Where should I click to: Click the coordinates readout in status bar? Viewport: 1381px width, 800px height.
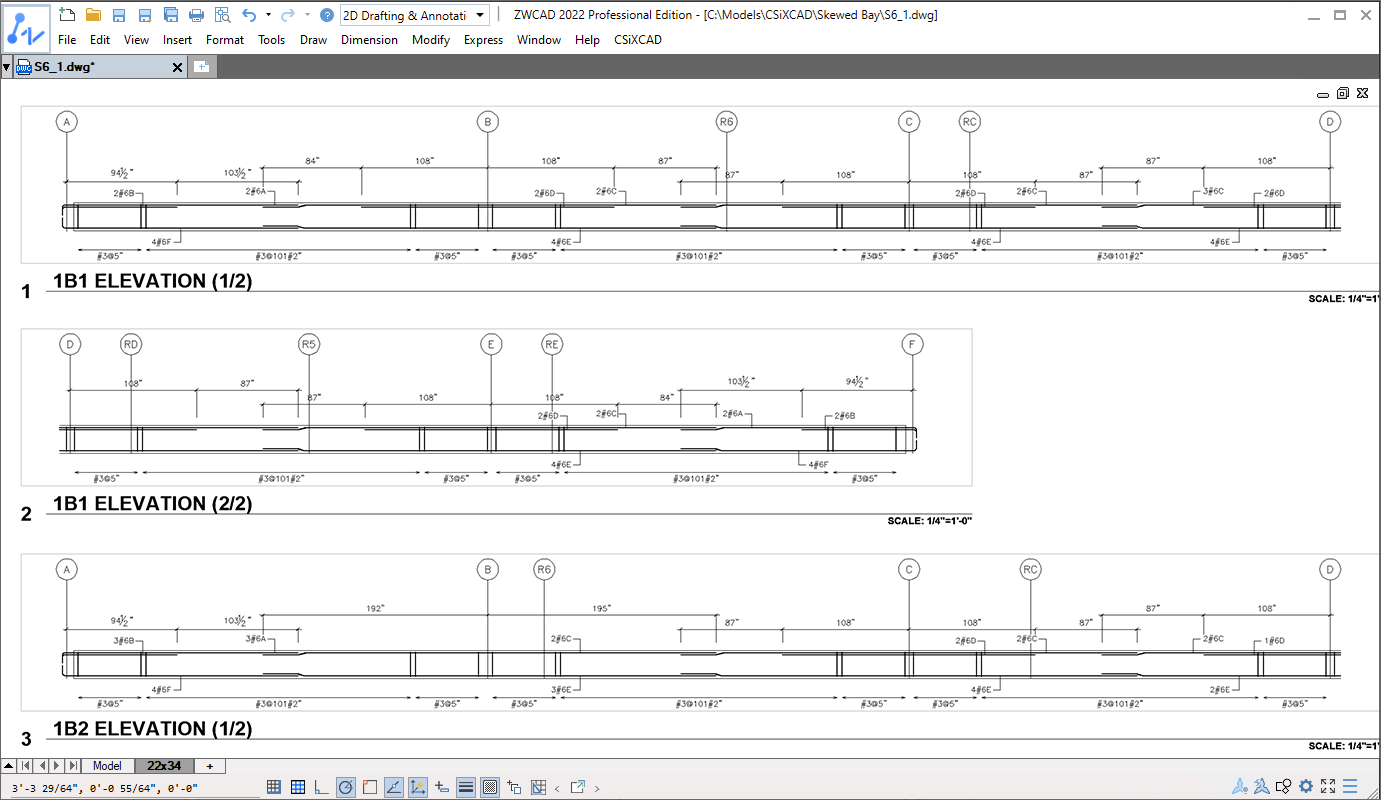tap(105, 788)
